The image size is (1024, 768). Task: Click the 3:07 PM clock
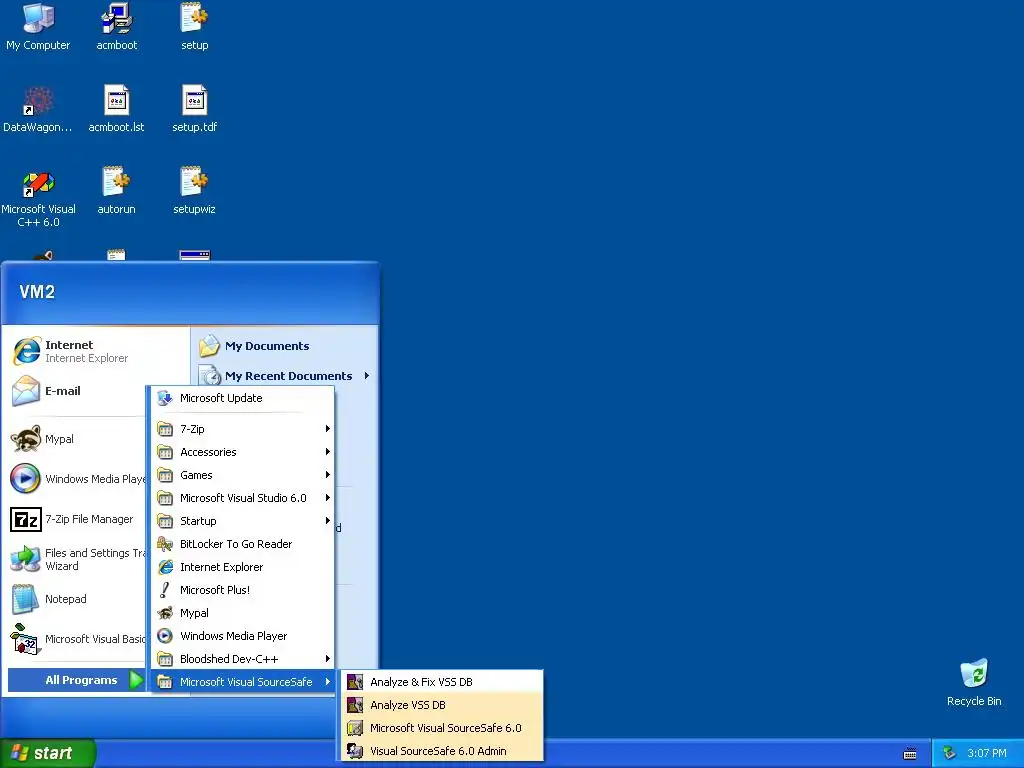click(987, 754)
